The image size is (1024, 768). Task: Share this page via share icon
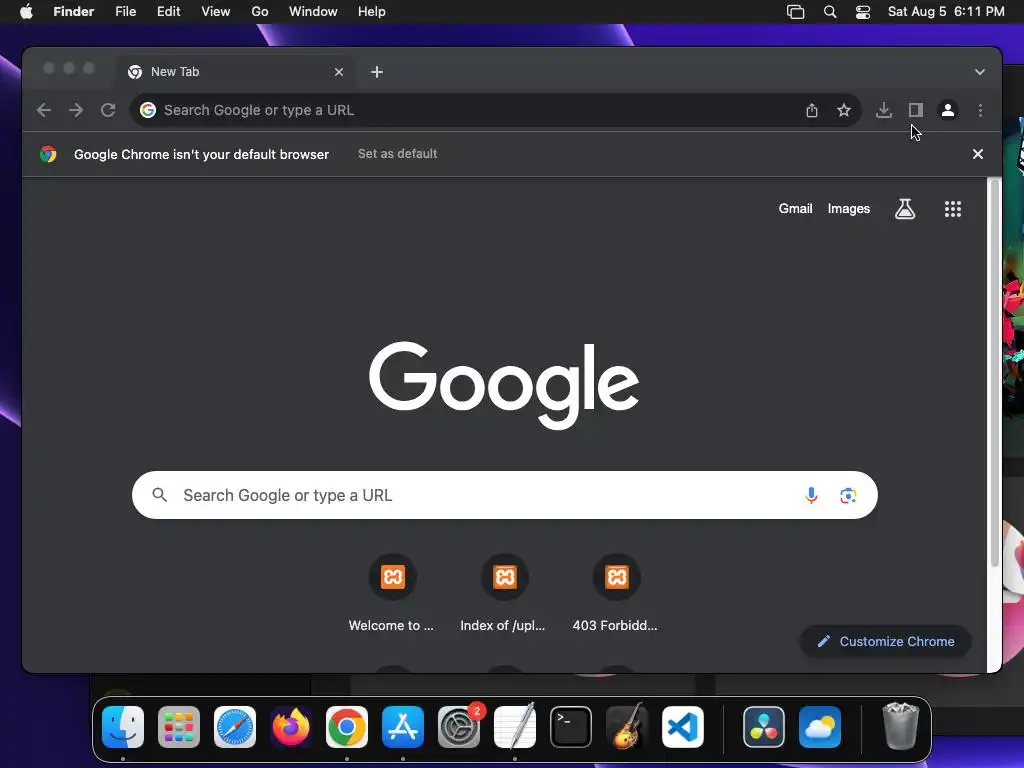pyautogui.click(x=812, y=110)
